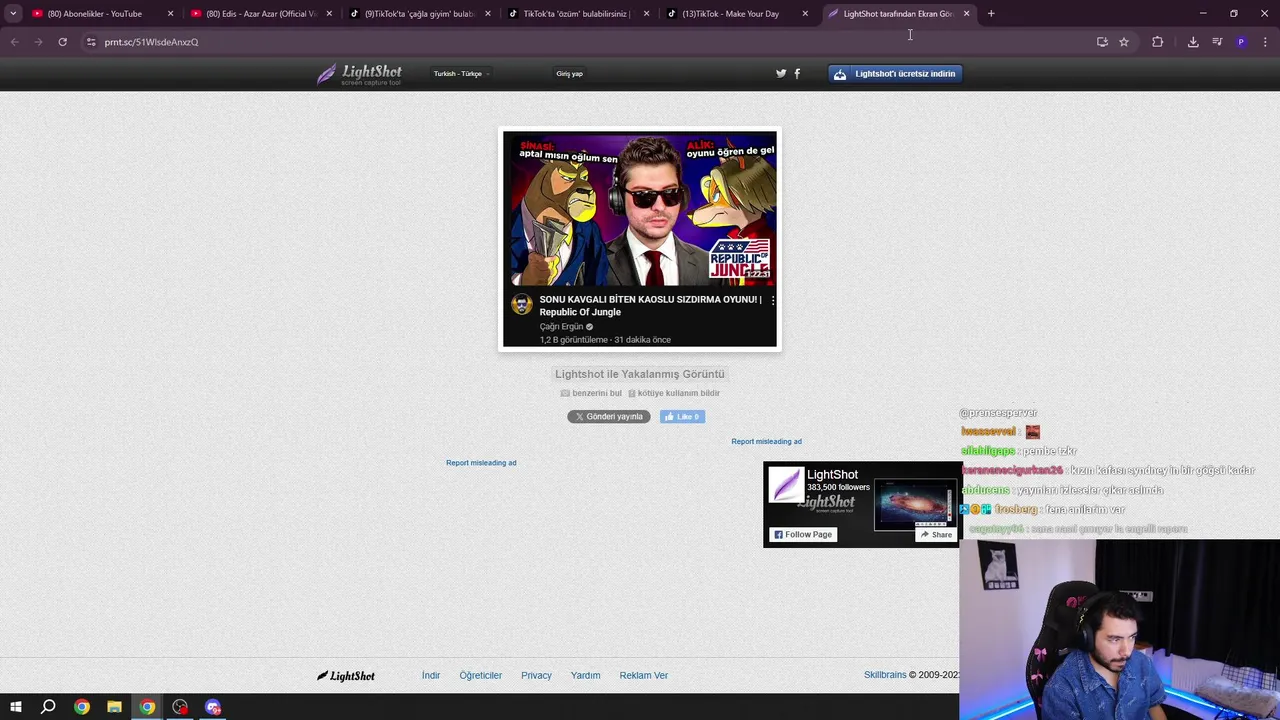1280x720 pixels.
Task: Click LightShot page avatar in Facebook widget
Action: 786,485
